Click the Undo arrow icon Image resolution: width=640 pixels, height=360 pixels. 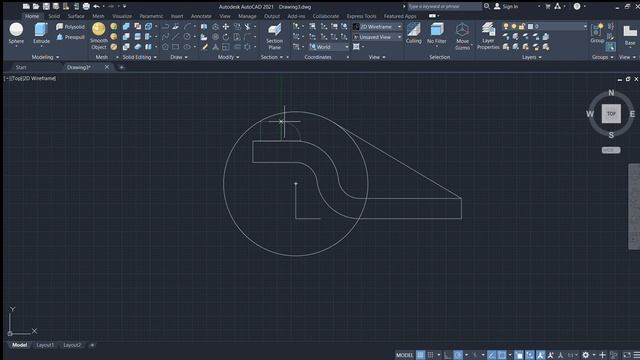(x=96, y=6)
